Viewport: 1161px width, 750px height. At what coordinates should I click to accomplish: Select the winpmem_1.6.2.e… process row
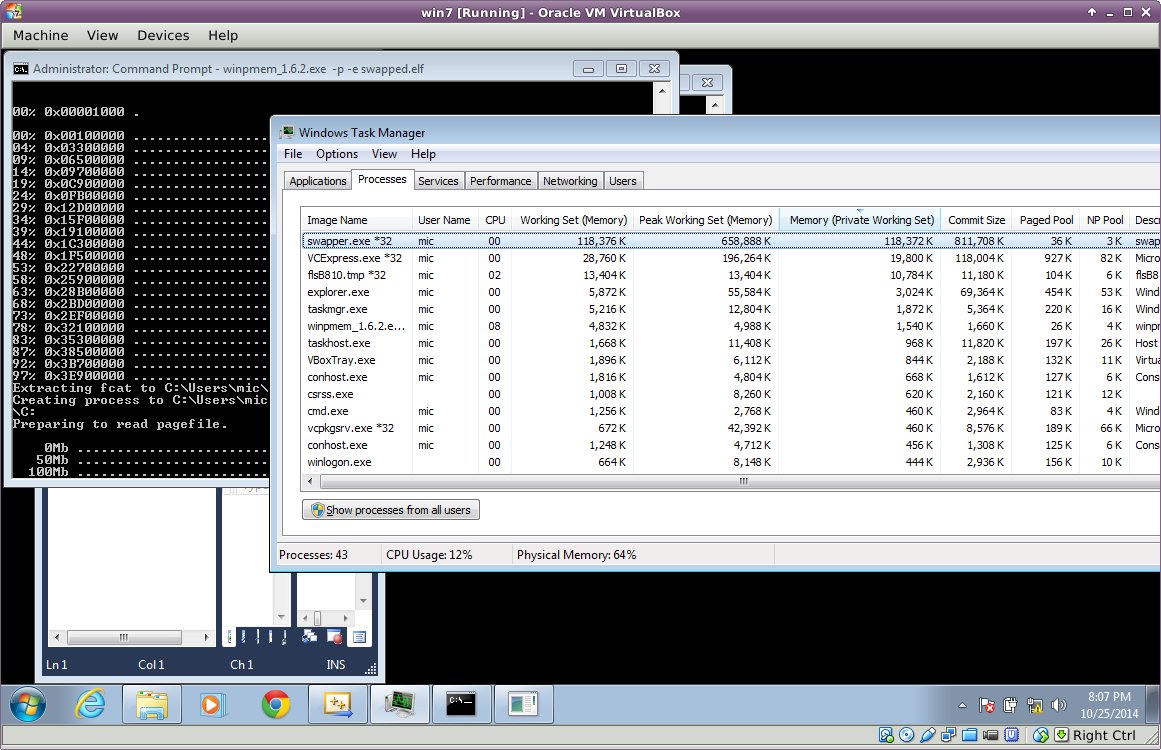coord(731,327)
